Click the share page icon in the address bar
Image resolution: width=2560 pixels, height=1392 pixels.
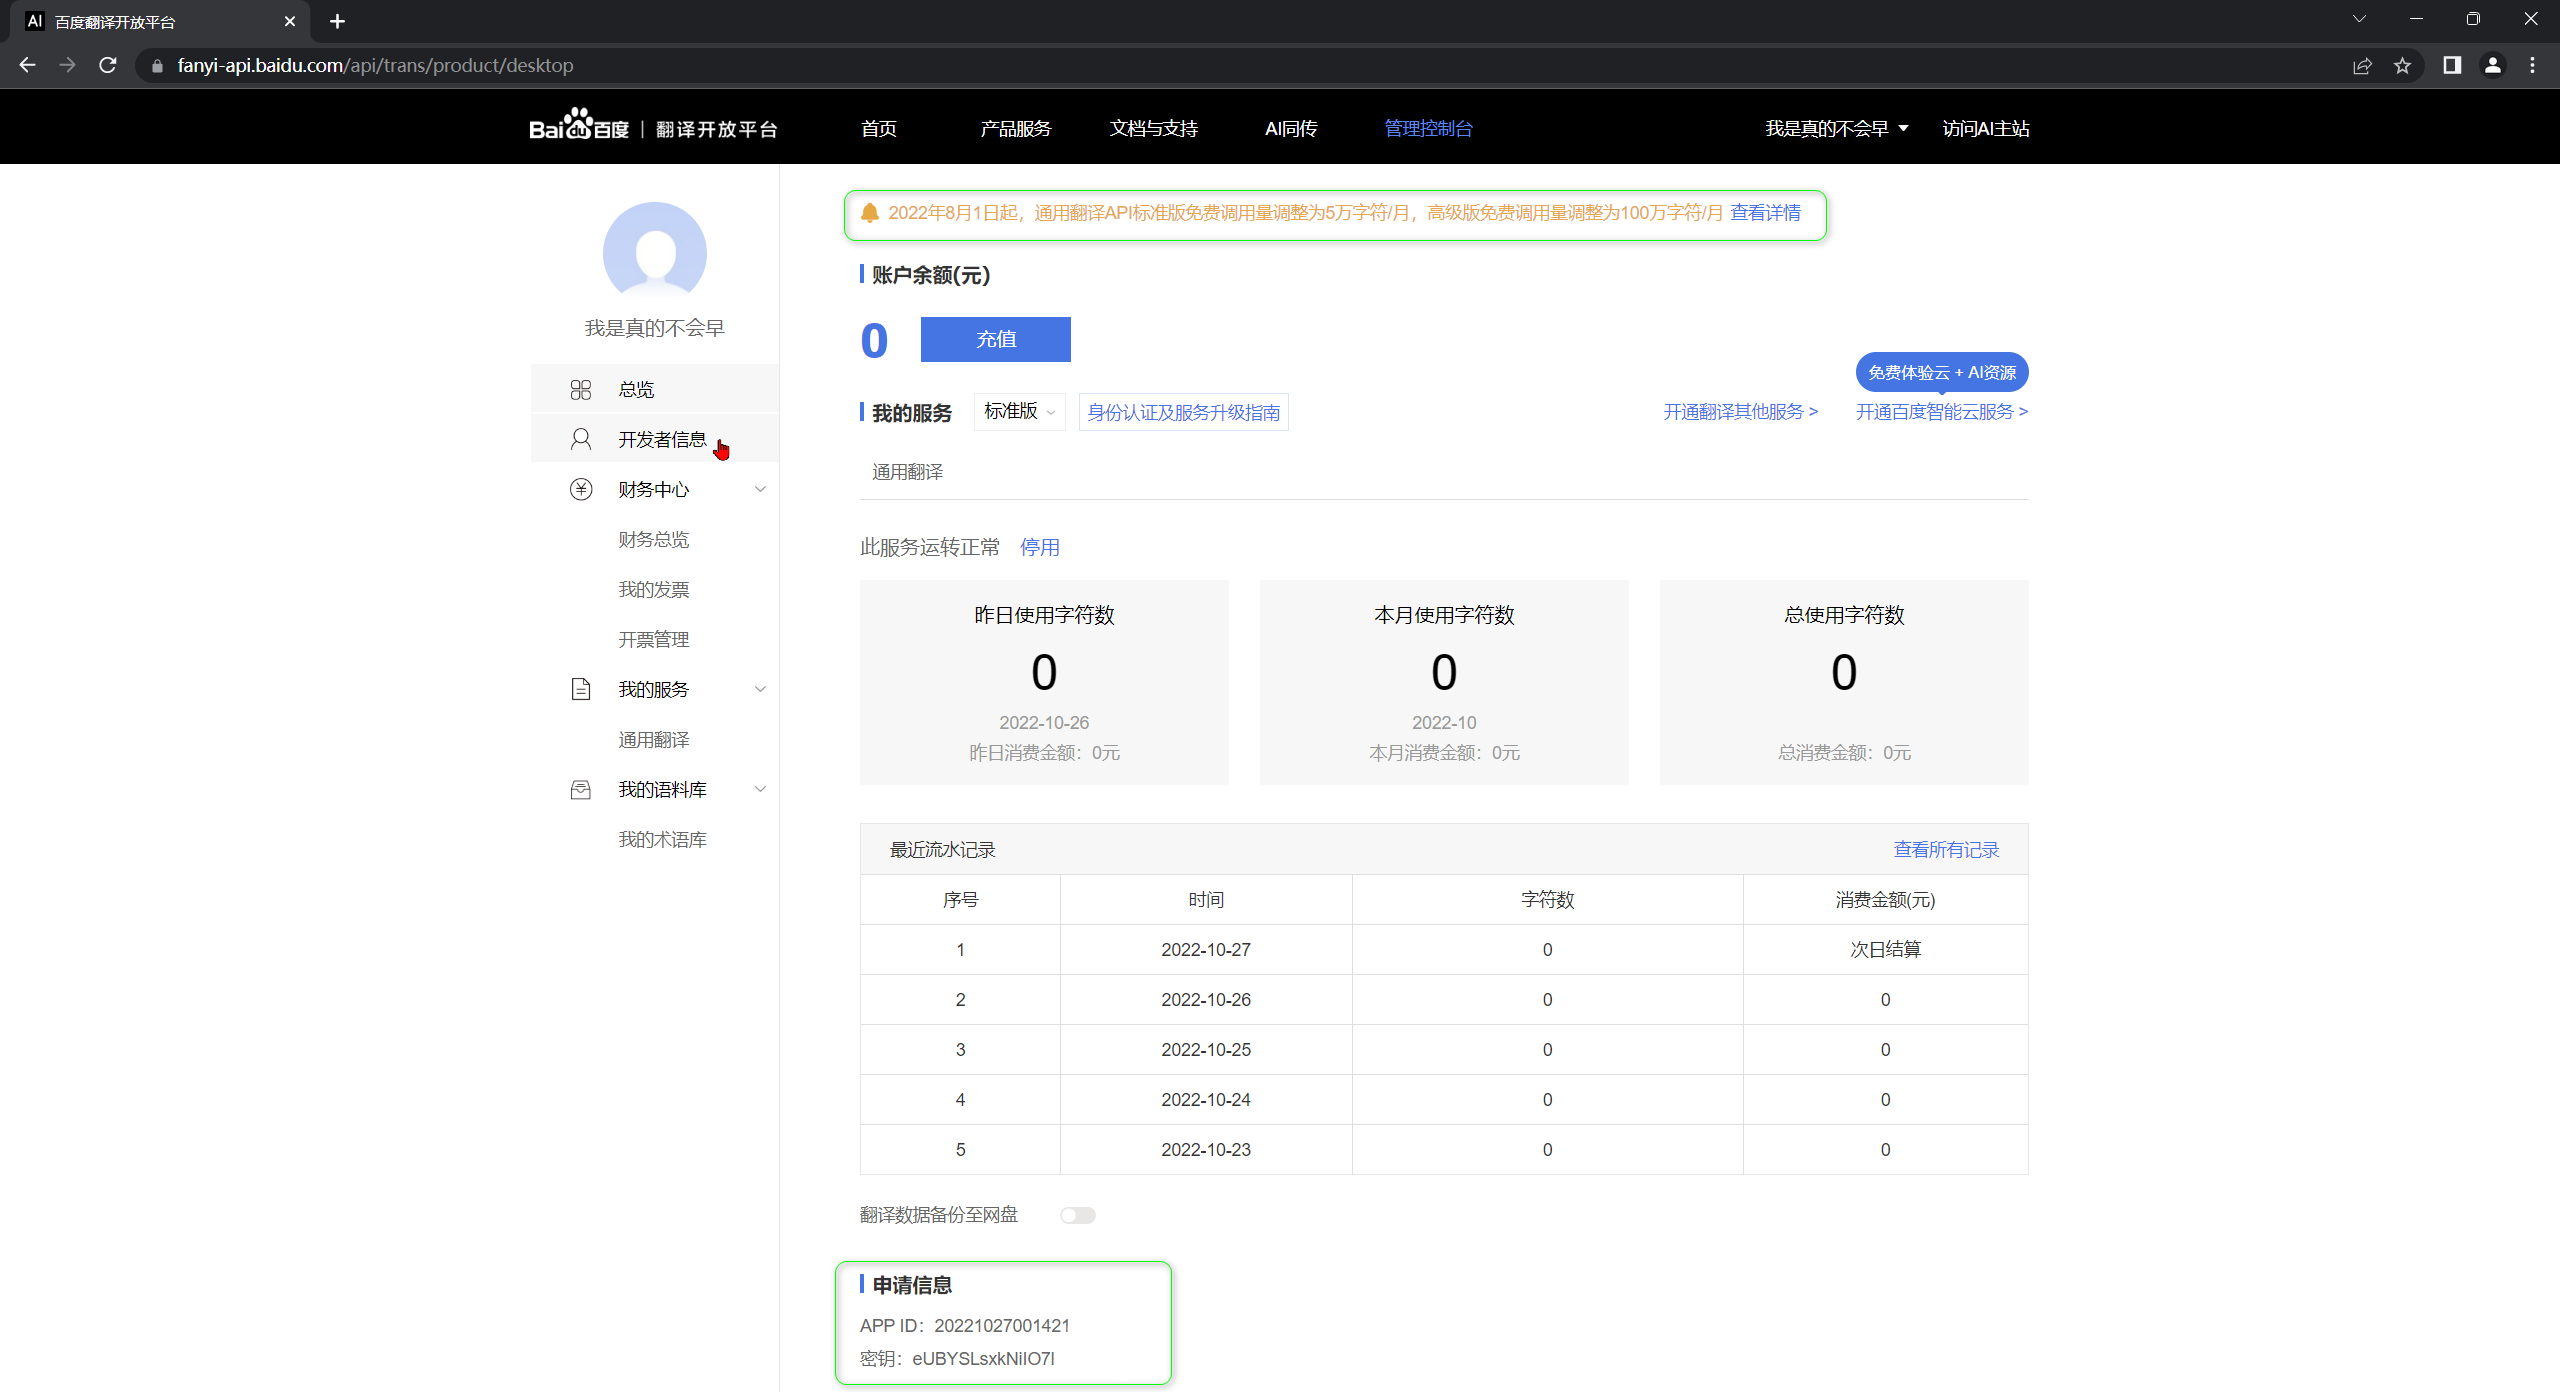(x=2362, y=66)
